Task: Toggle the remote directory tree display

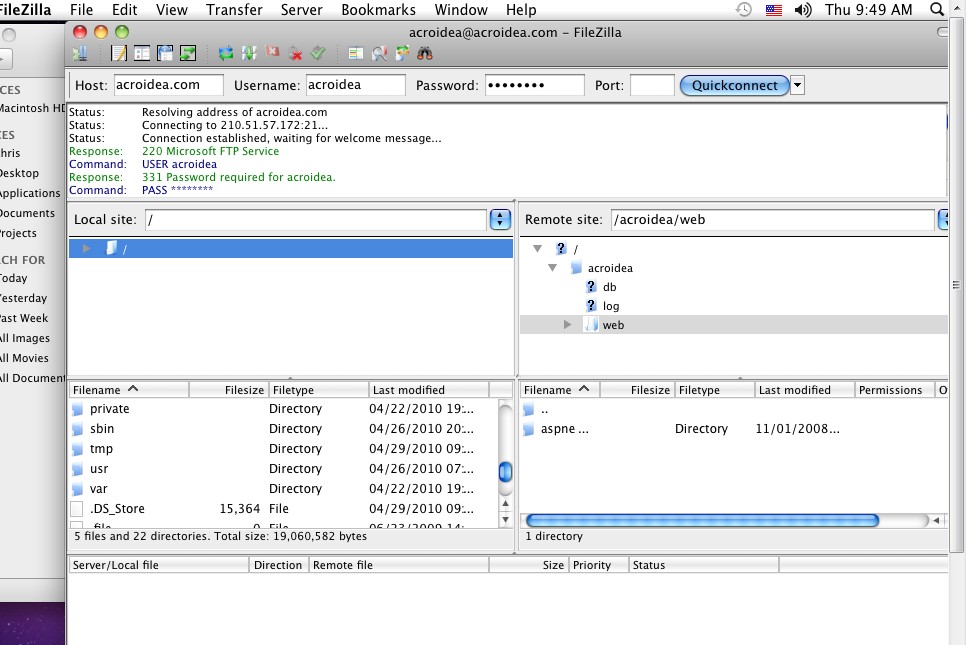Action: pyautogui.click(x=164, y=54)
